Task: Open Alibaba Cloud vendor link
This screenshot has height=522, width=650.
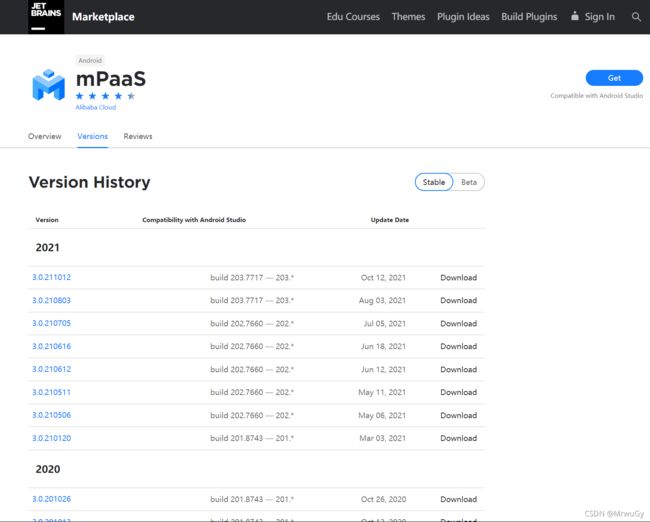Action: point(96,107)
